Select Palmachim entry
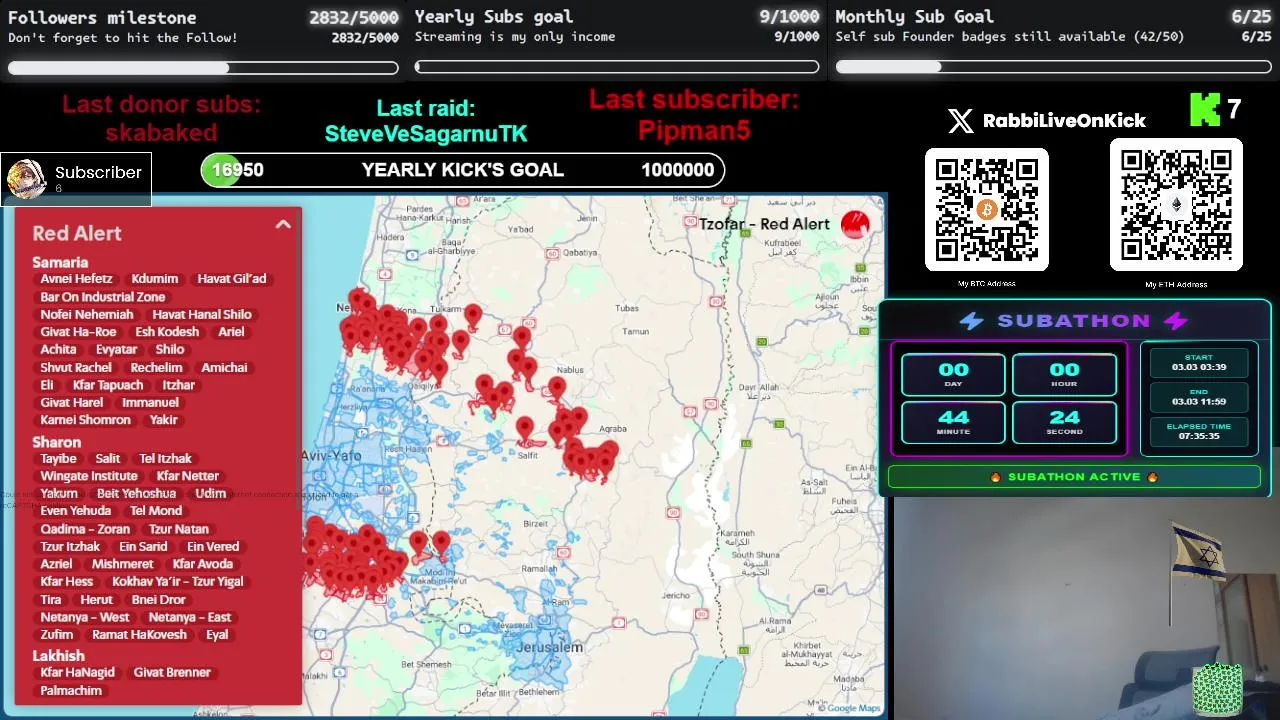 point(71,690)
